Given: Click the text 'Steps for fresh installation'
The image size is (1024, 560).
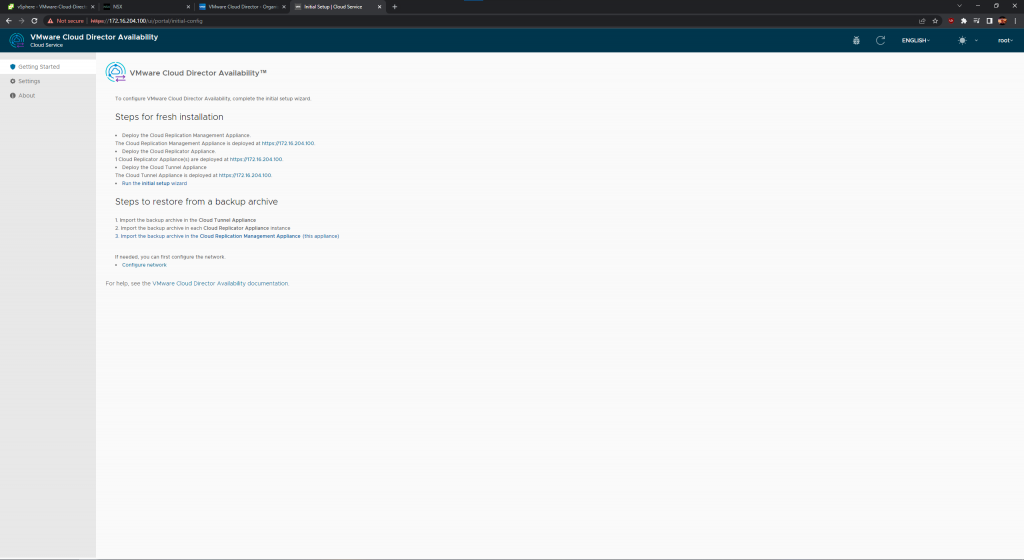Looking at the screenshot, I should point(169,117).
